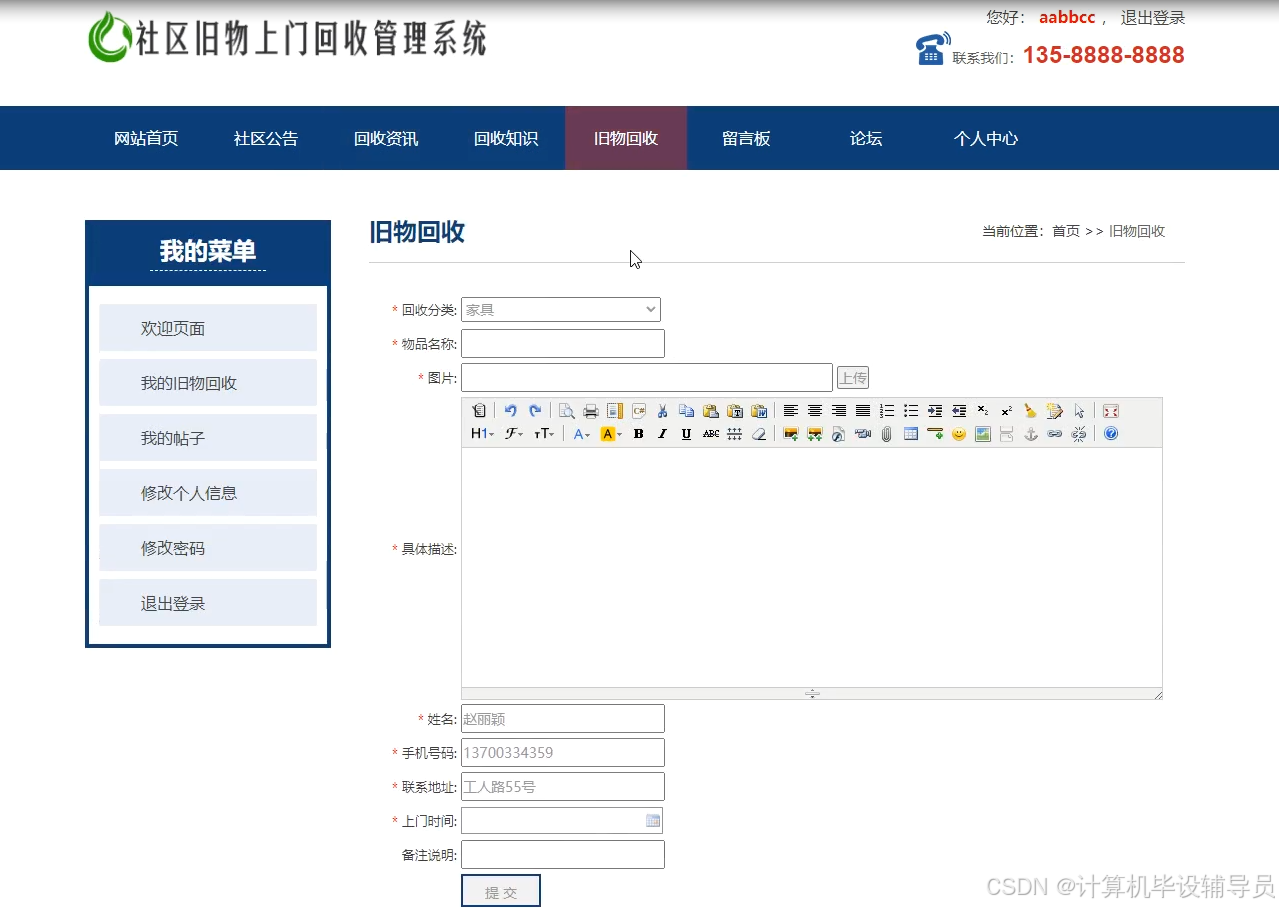This screenshot has width=1279, height=908.
Task: Insert a bulleted list
Action: point(911,411)
